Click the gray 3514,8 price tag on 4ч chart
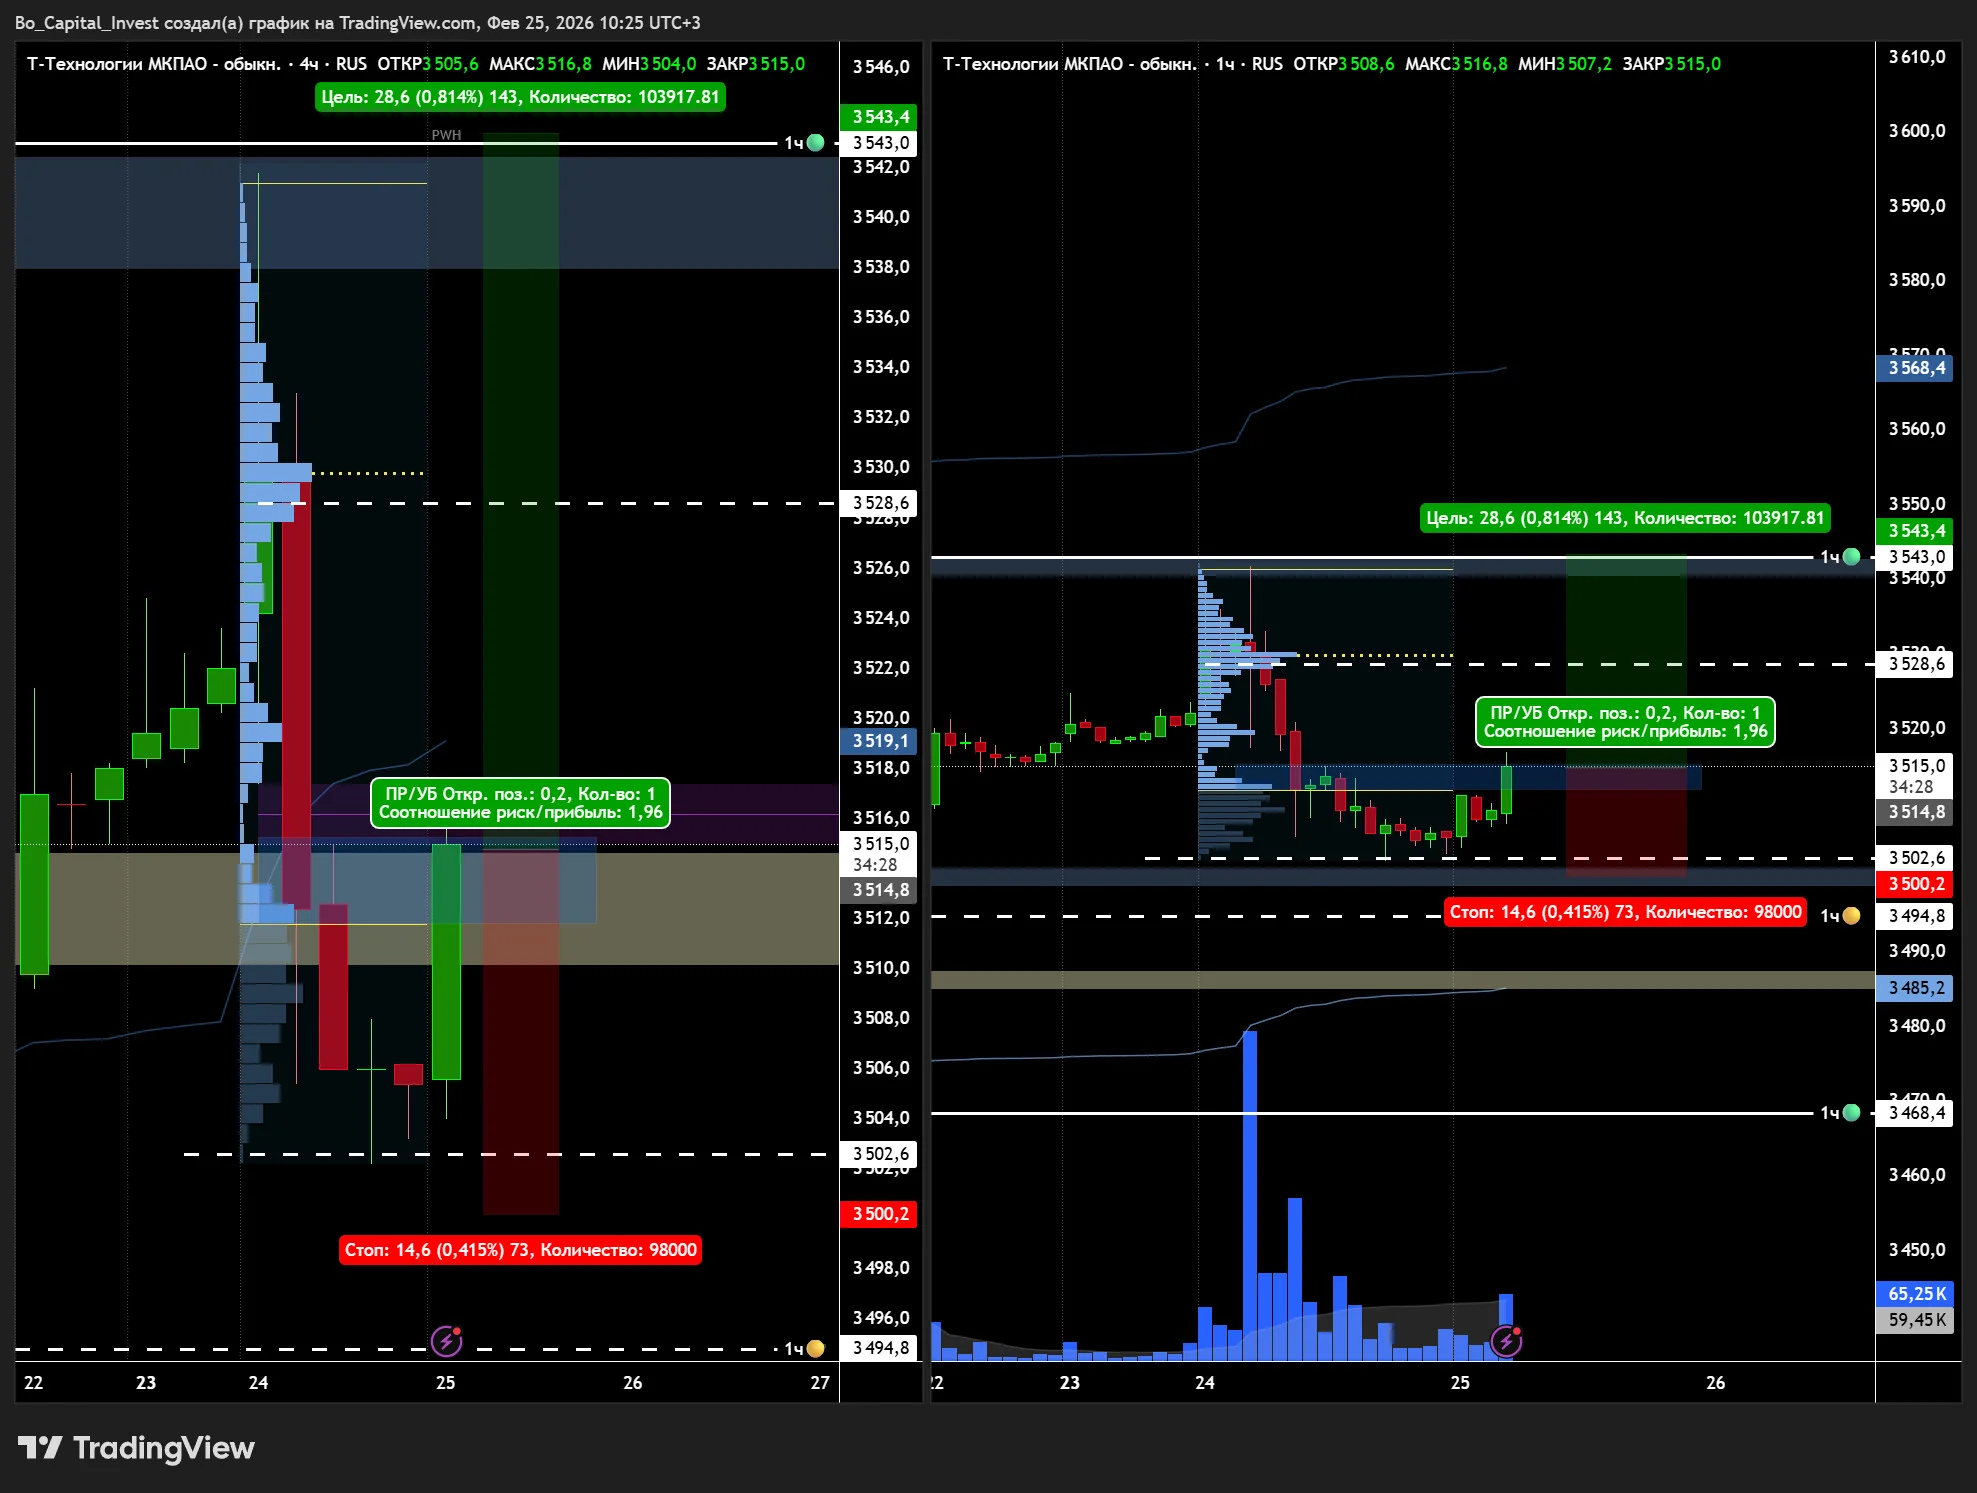The image size is (1977, 1493). pyautogui.click(x=880, y=890)
